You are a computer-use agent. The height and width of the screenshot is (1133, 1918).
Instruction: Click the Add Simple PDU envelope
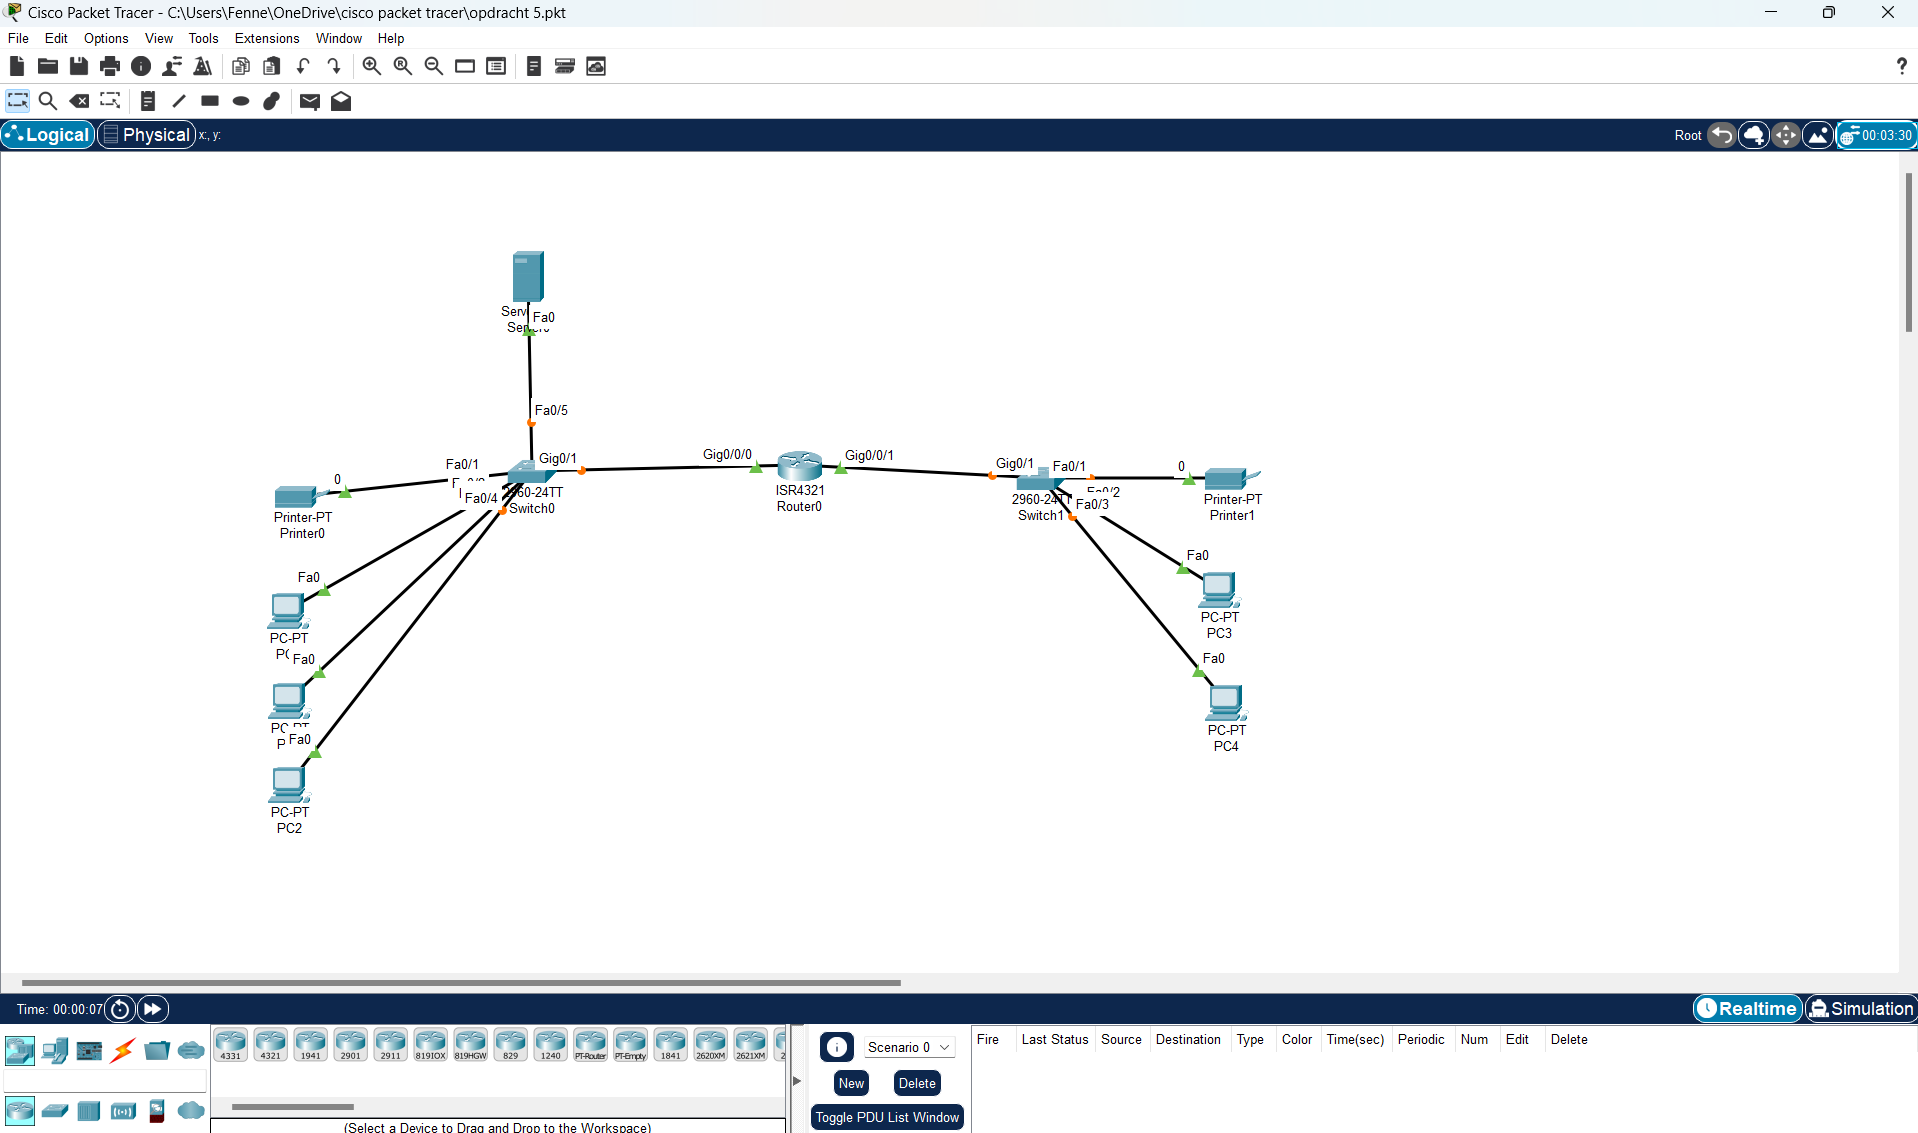point(310,101)
